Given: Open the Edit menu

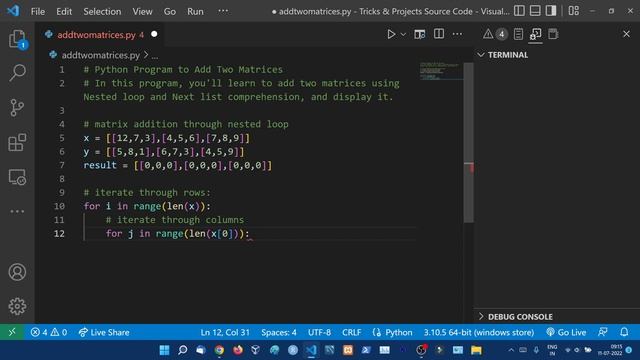Looking at the screenshot, I should 64,11.
